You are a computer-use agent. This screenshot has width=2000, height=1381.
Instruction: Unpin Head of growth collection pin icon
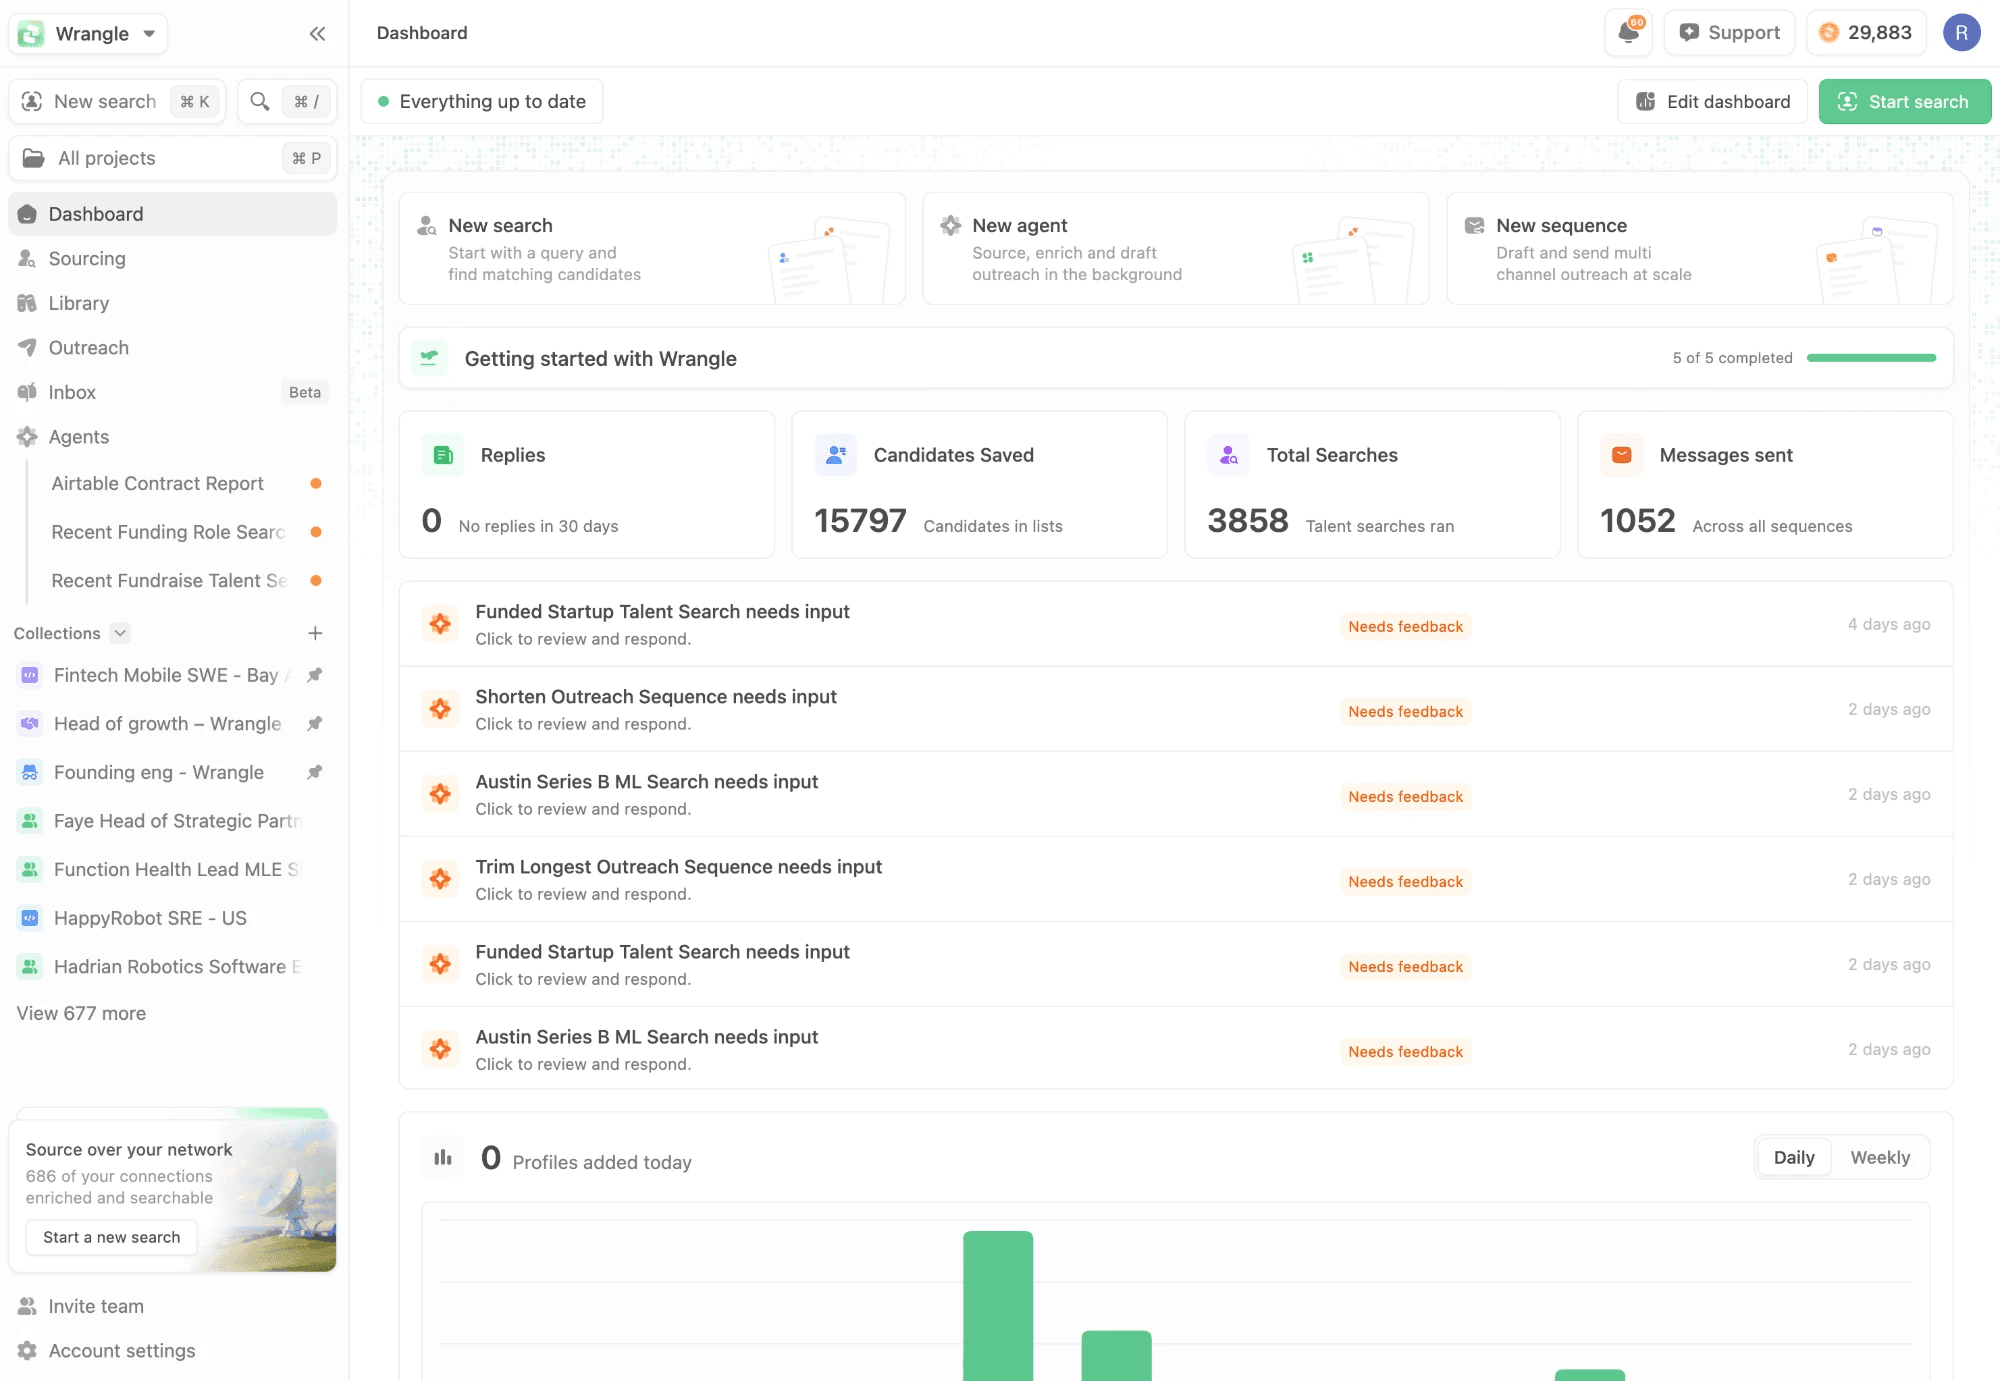click(314, 723)
